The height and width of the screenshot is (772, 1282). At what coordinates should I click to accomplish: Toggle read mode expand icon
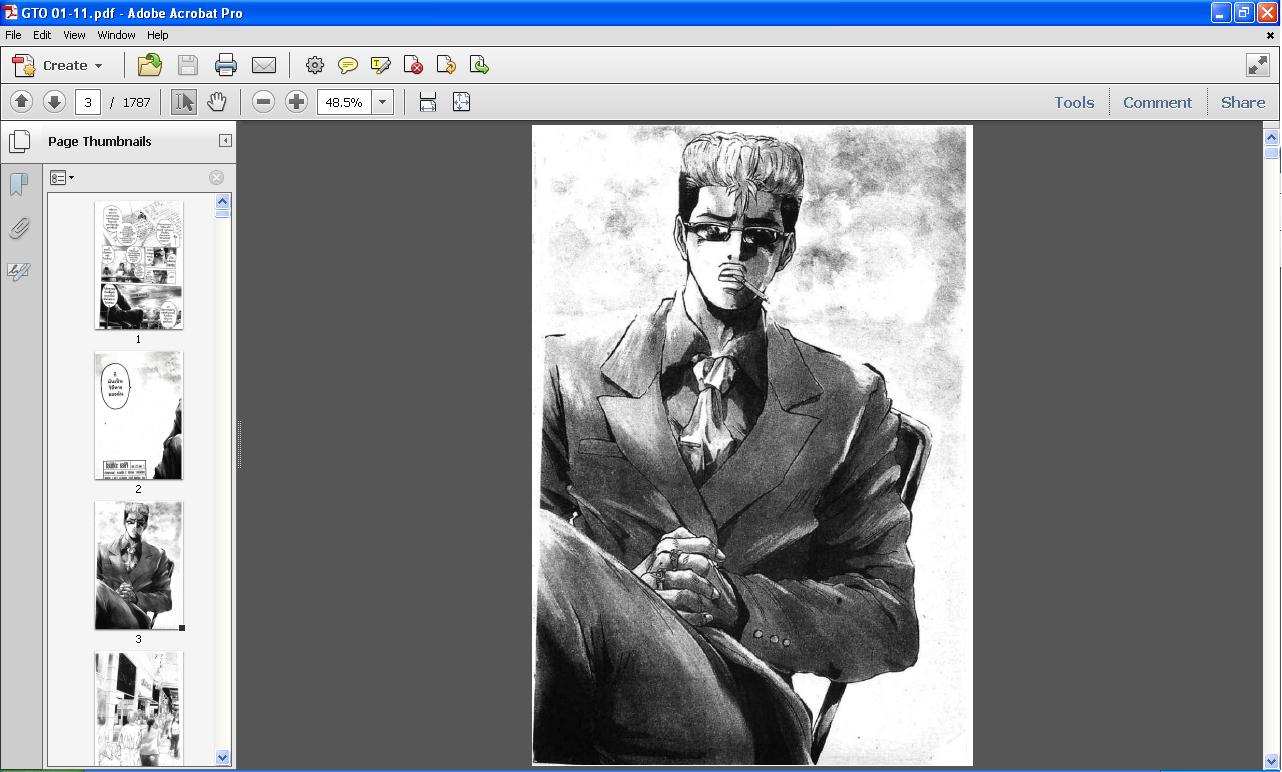(1258, 65)
